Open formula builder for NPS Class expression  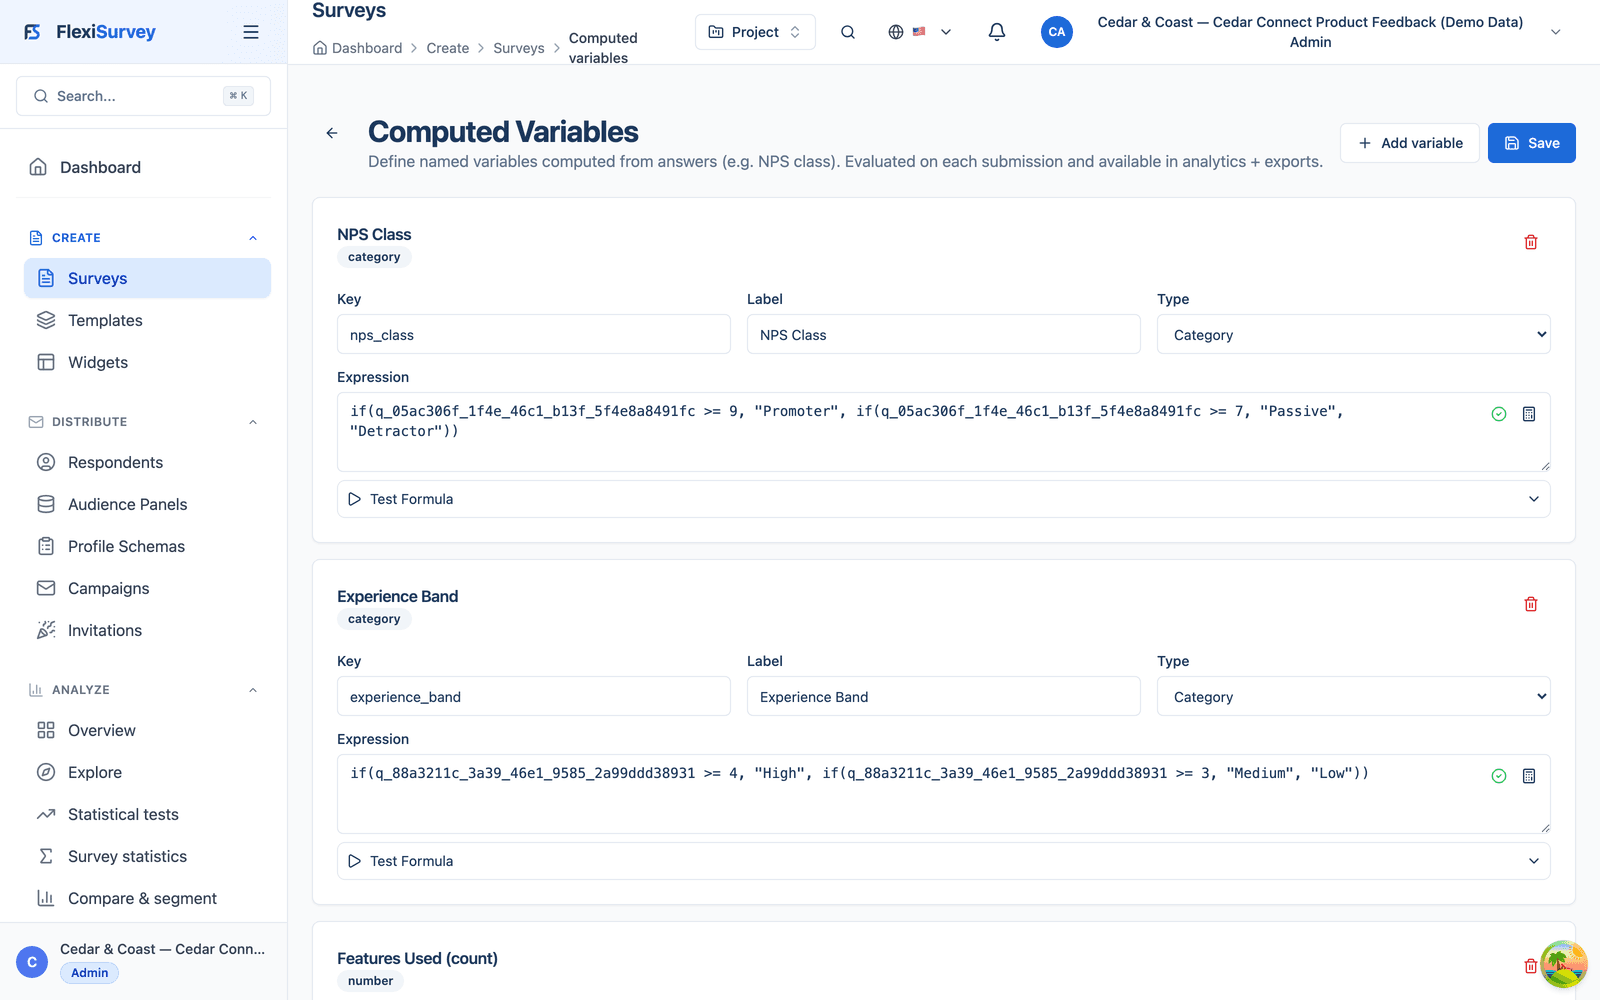click(1529, 414)
